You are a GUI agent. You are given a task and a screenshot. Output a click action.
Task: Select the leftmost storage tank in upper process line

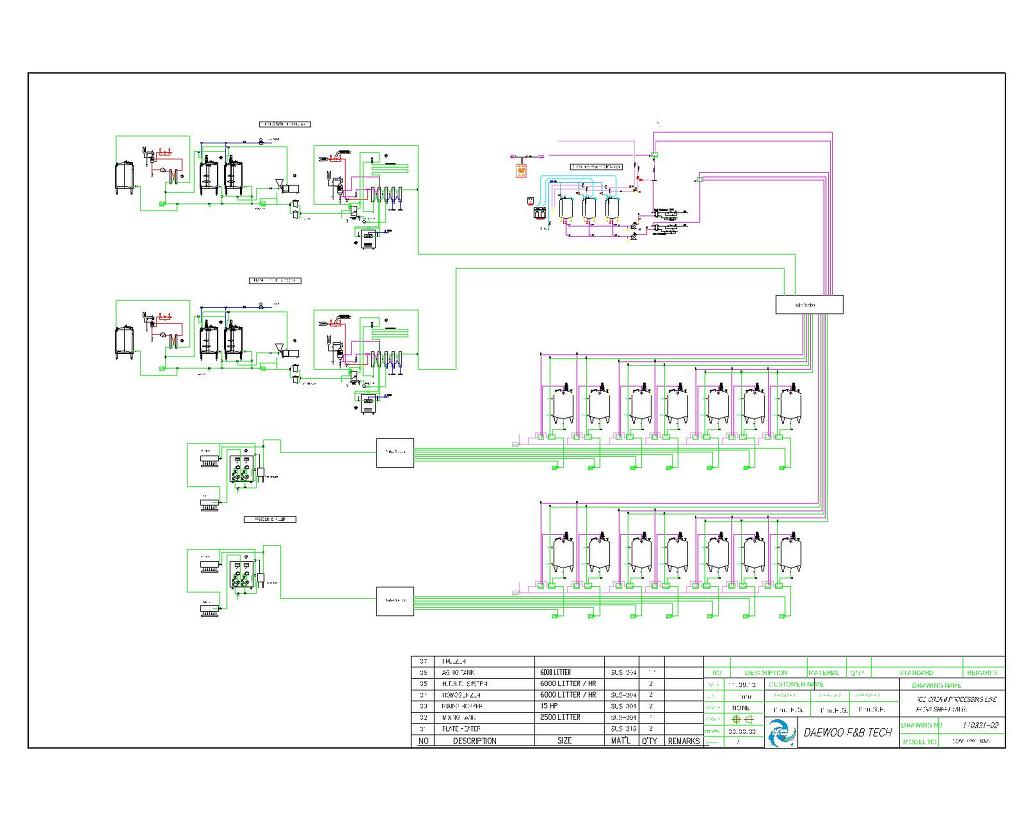click(125, 177)
